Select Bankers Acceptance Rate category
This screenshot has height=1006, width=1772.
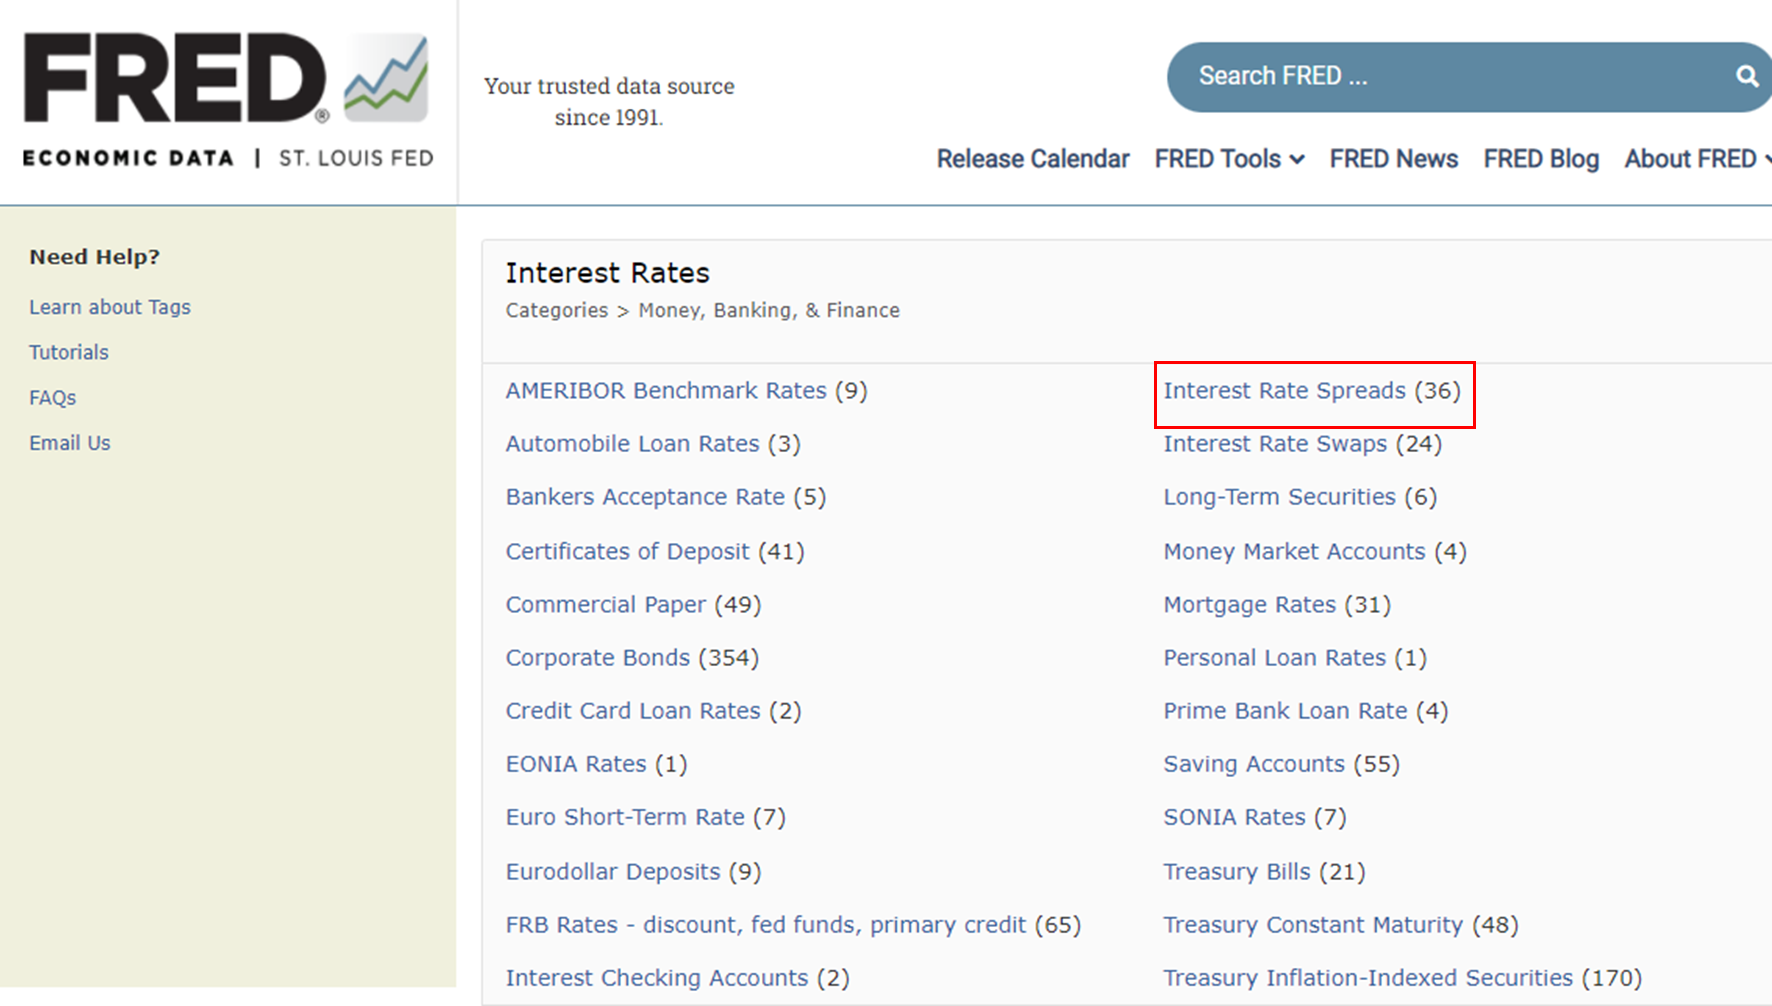(x=645, y=497)
